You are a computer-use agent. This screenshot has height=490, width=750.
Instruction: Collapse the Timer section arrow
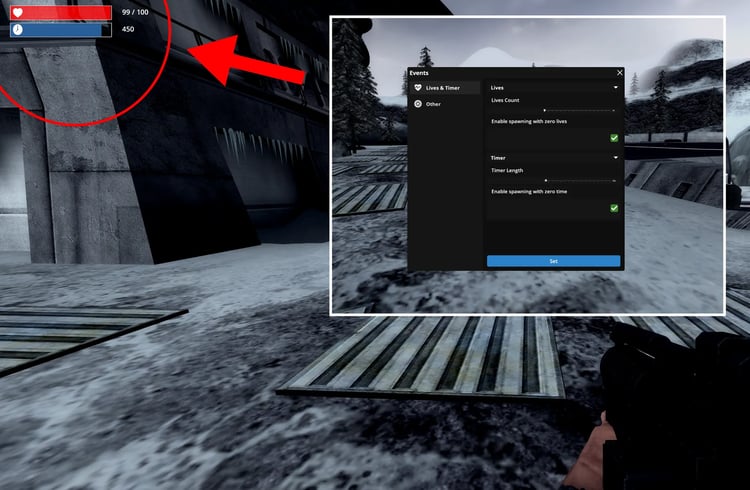[x=616, y=157]
